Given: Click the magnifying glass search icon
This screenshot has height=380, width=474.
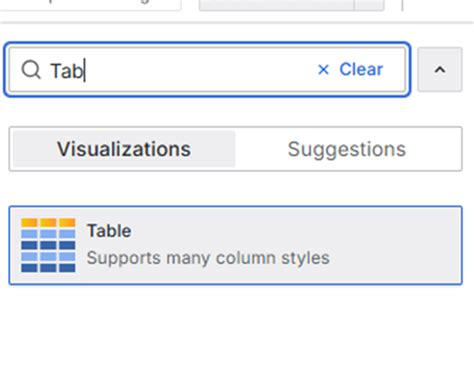Looking at the screenshot, I should (x=31, y=70).
